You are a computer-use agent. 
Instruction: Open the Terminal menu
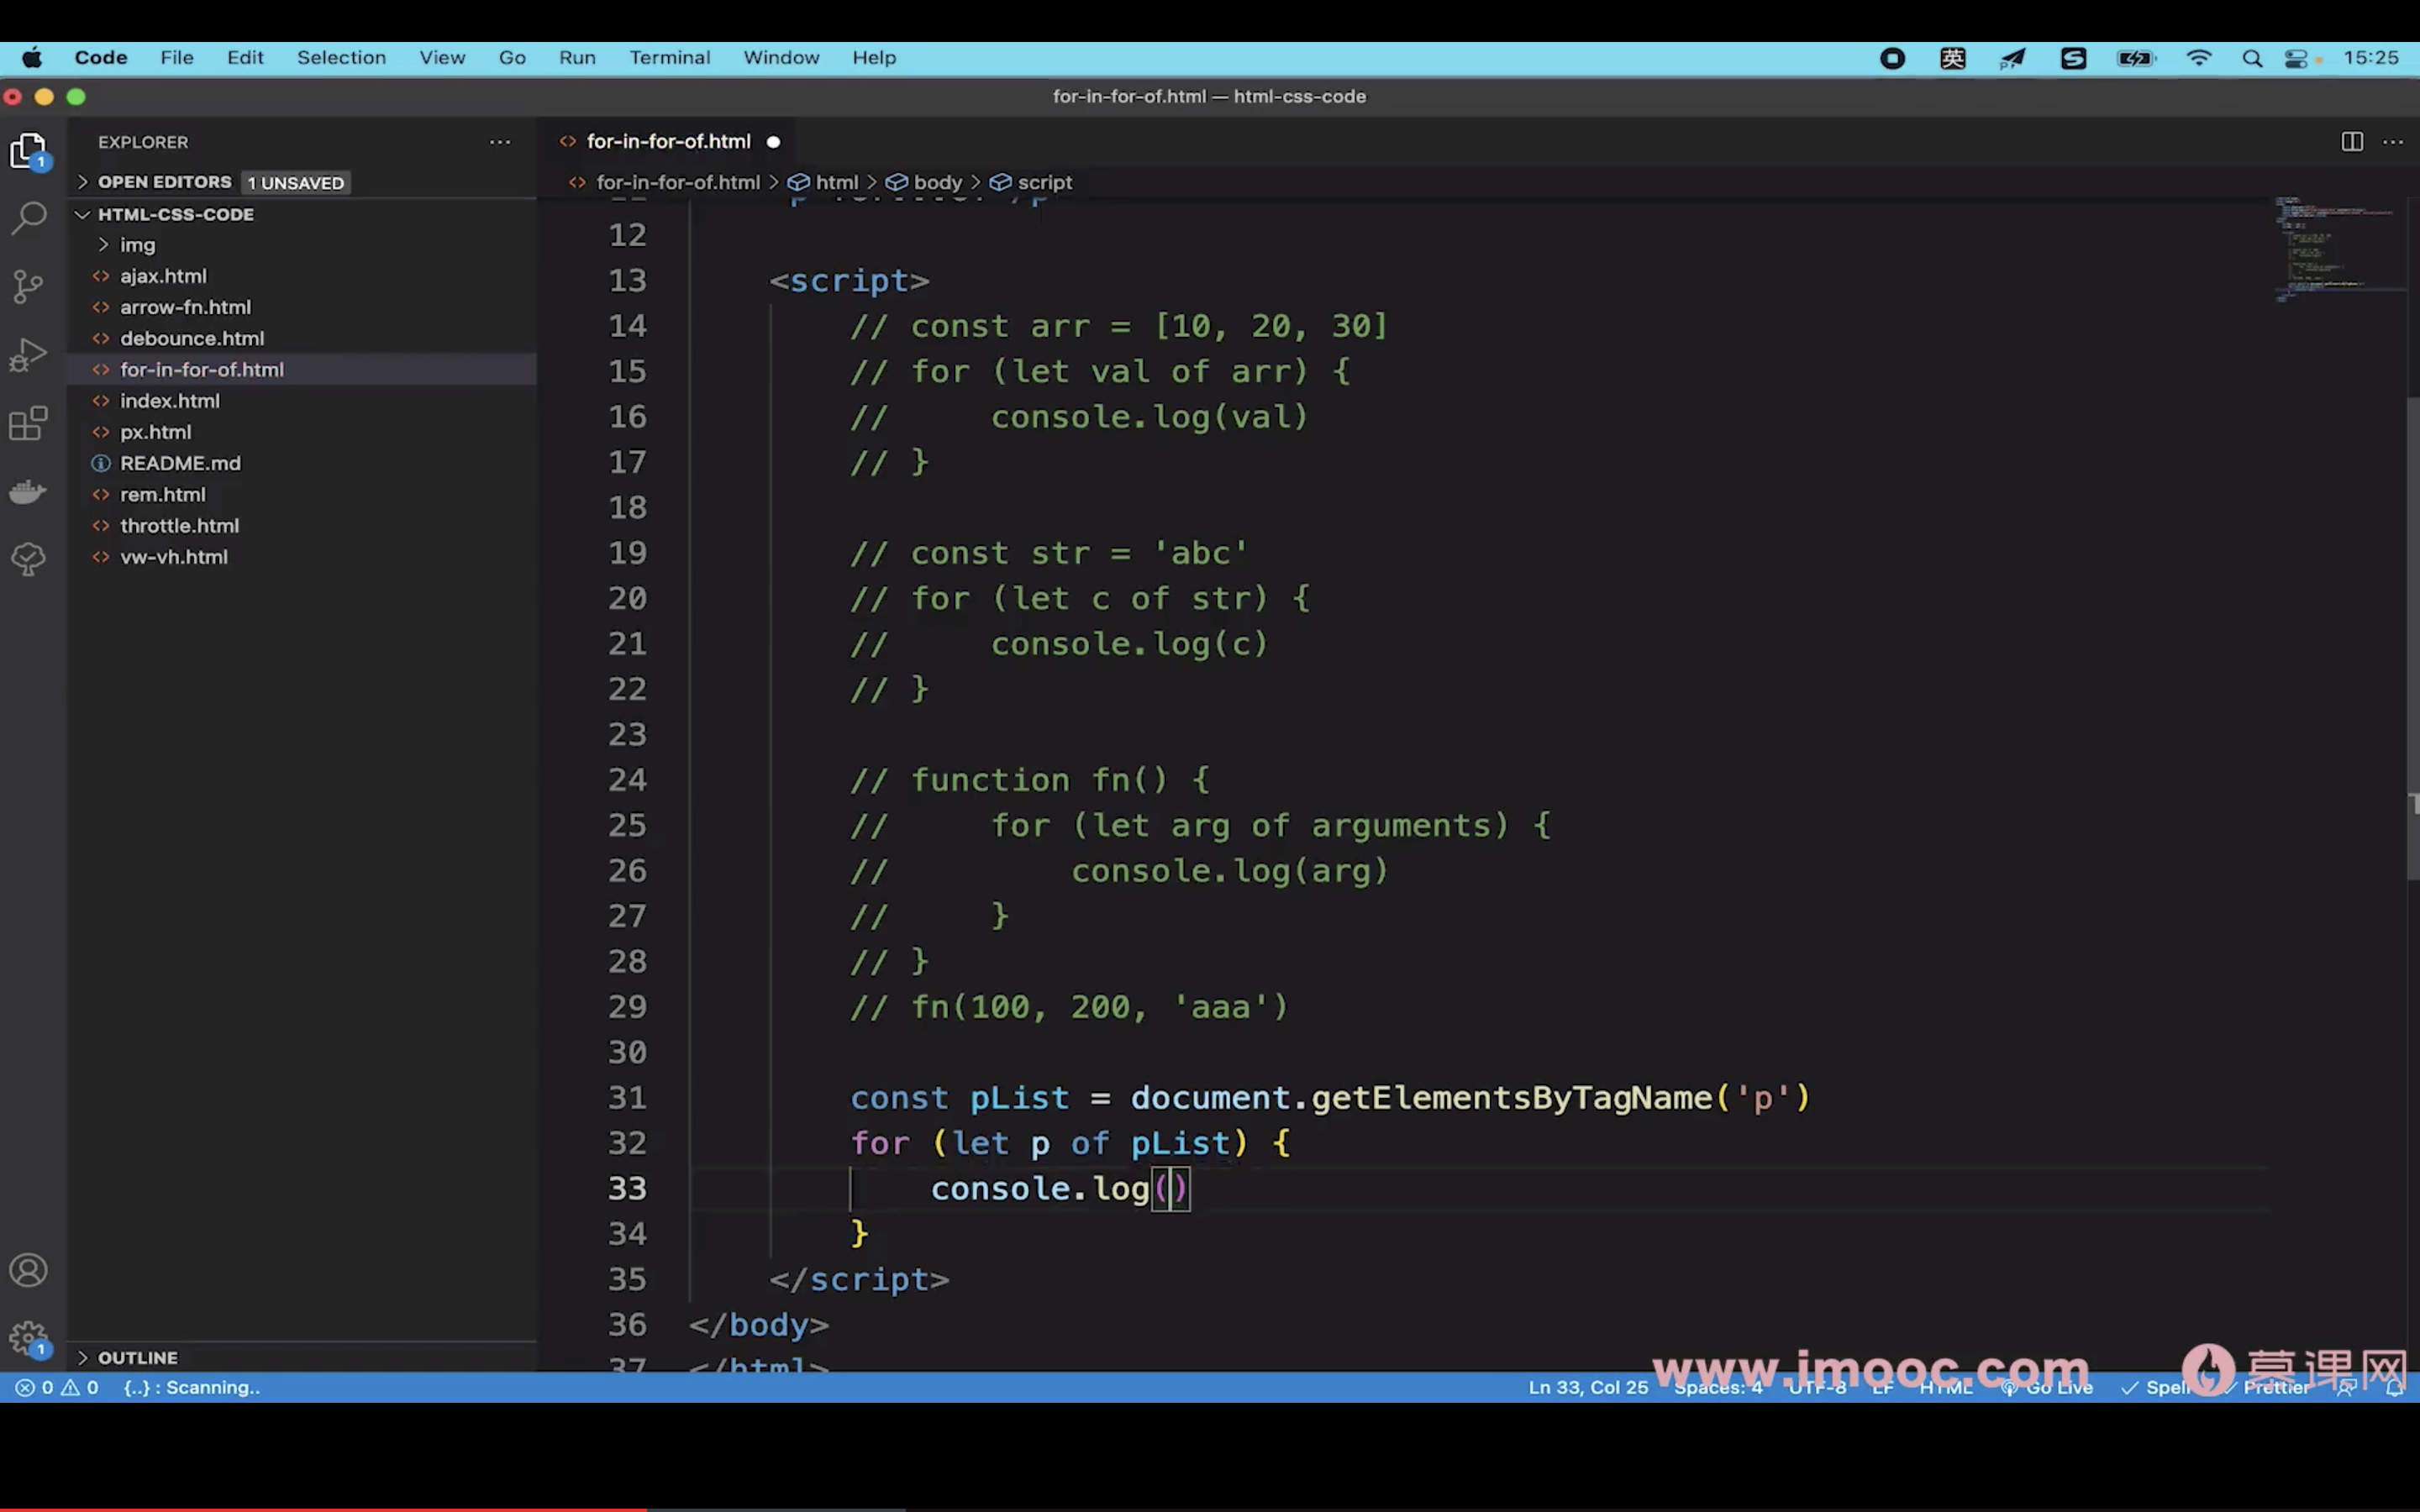pos(669,58)
